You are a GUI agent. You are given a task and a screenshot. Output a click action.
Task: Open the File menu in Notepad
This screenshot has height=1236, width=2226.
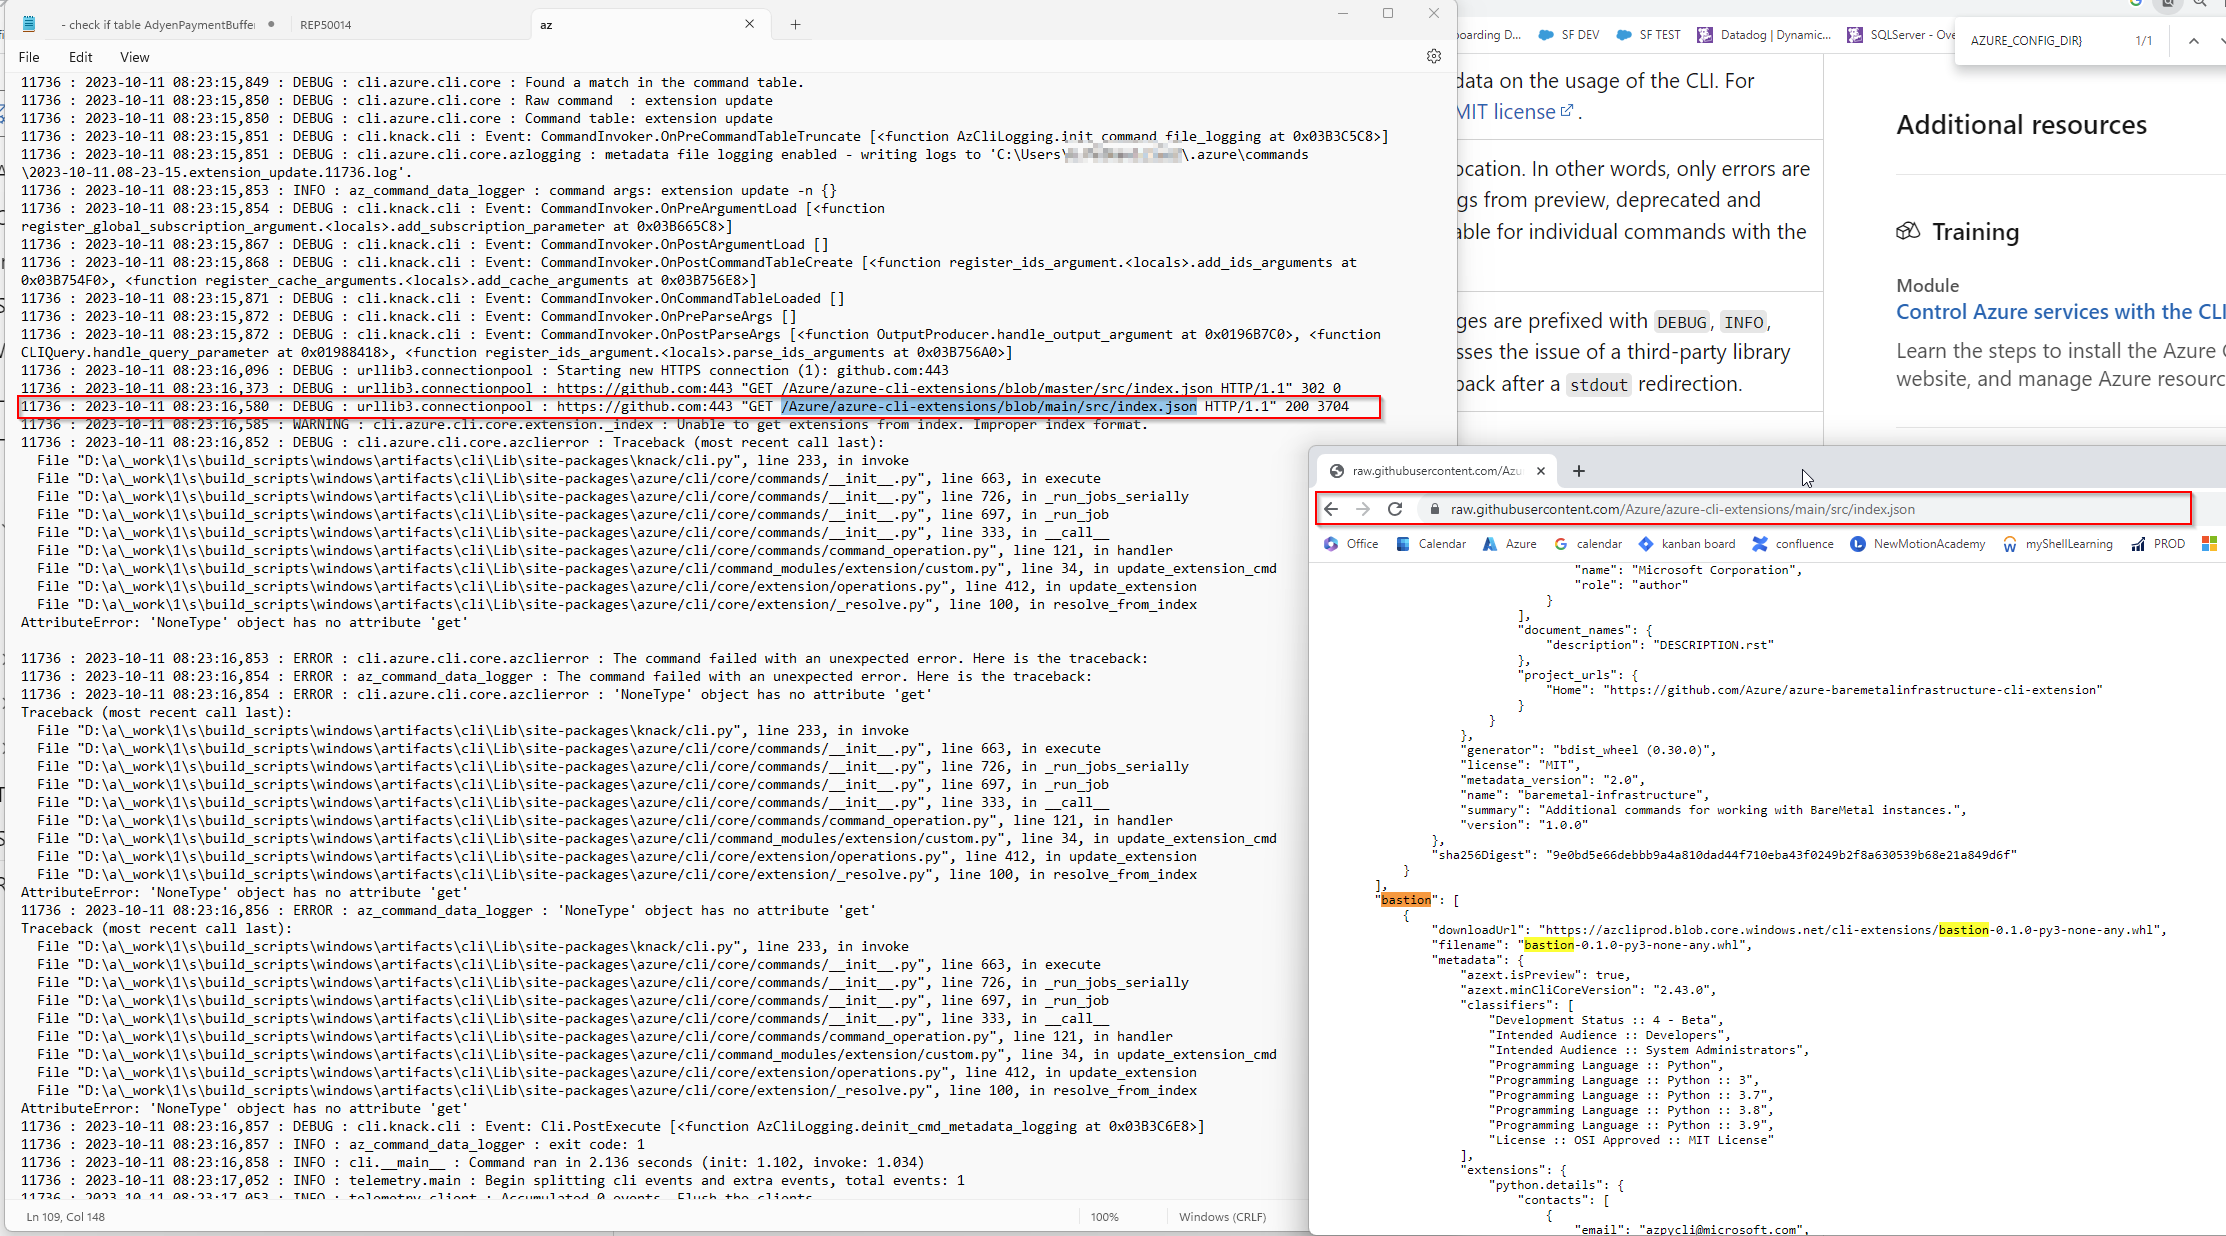[28, 57]
